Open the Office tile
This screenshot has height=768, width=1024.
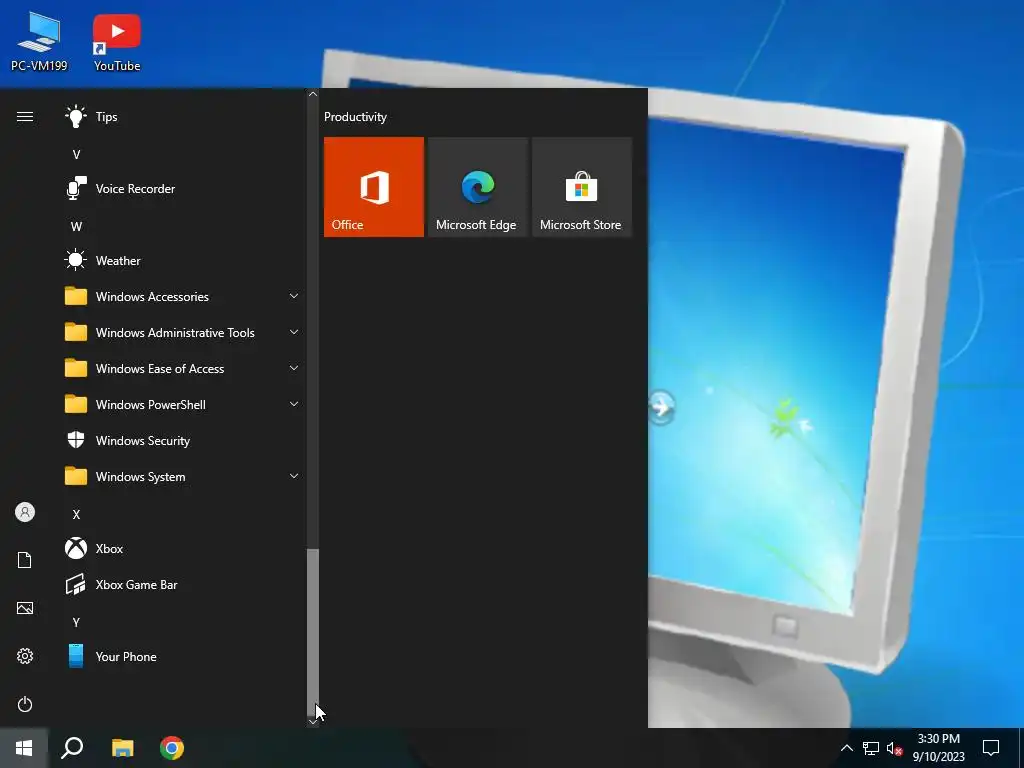click(374, 187)
